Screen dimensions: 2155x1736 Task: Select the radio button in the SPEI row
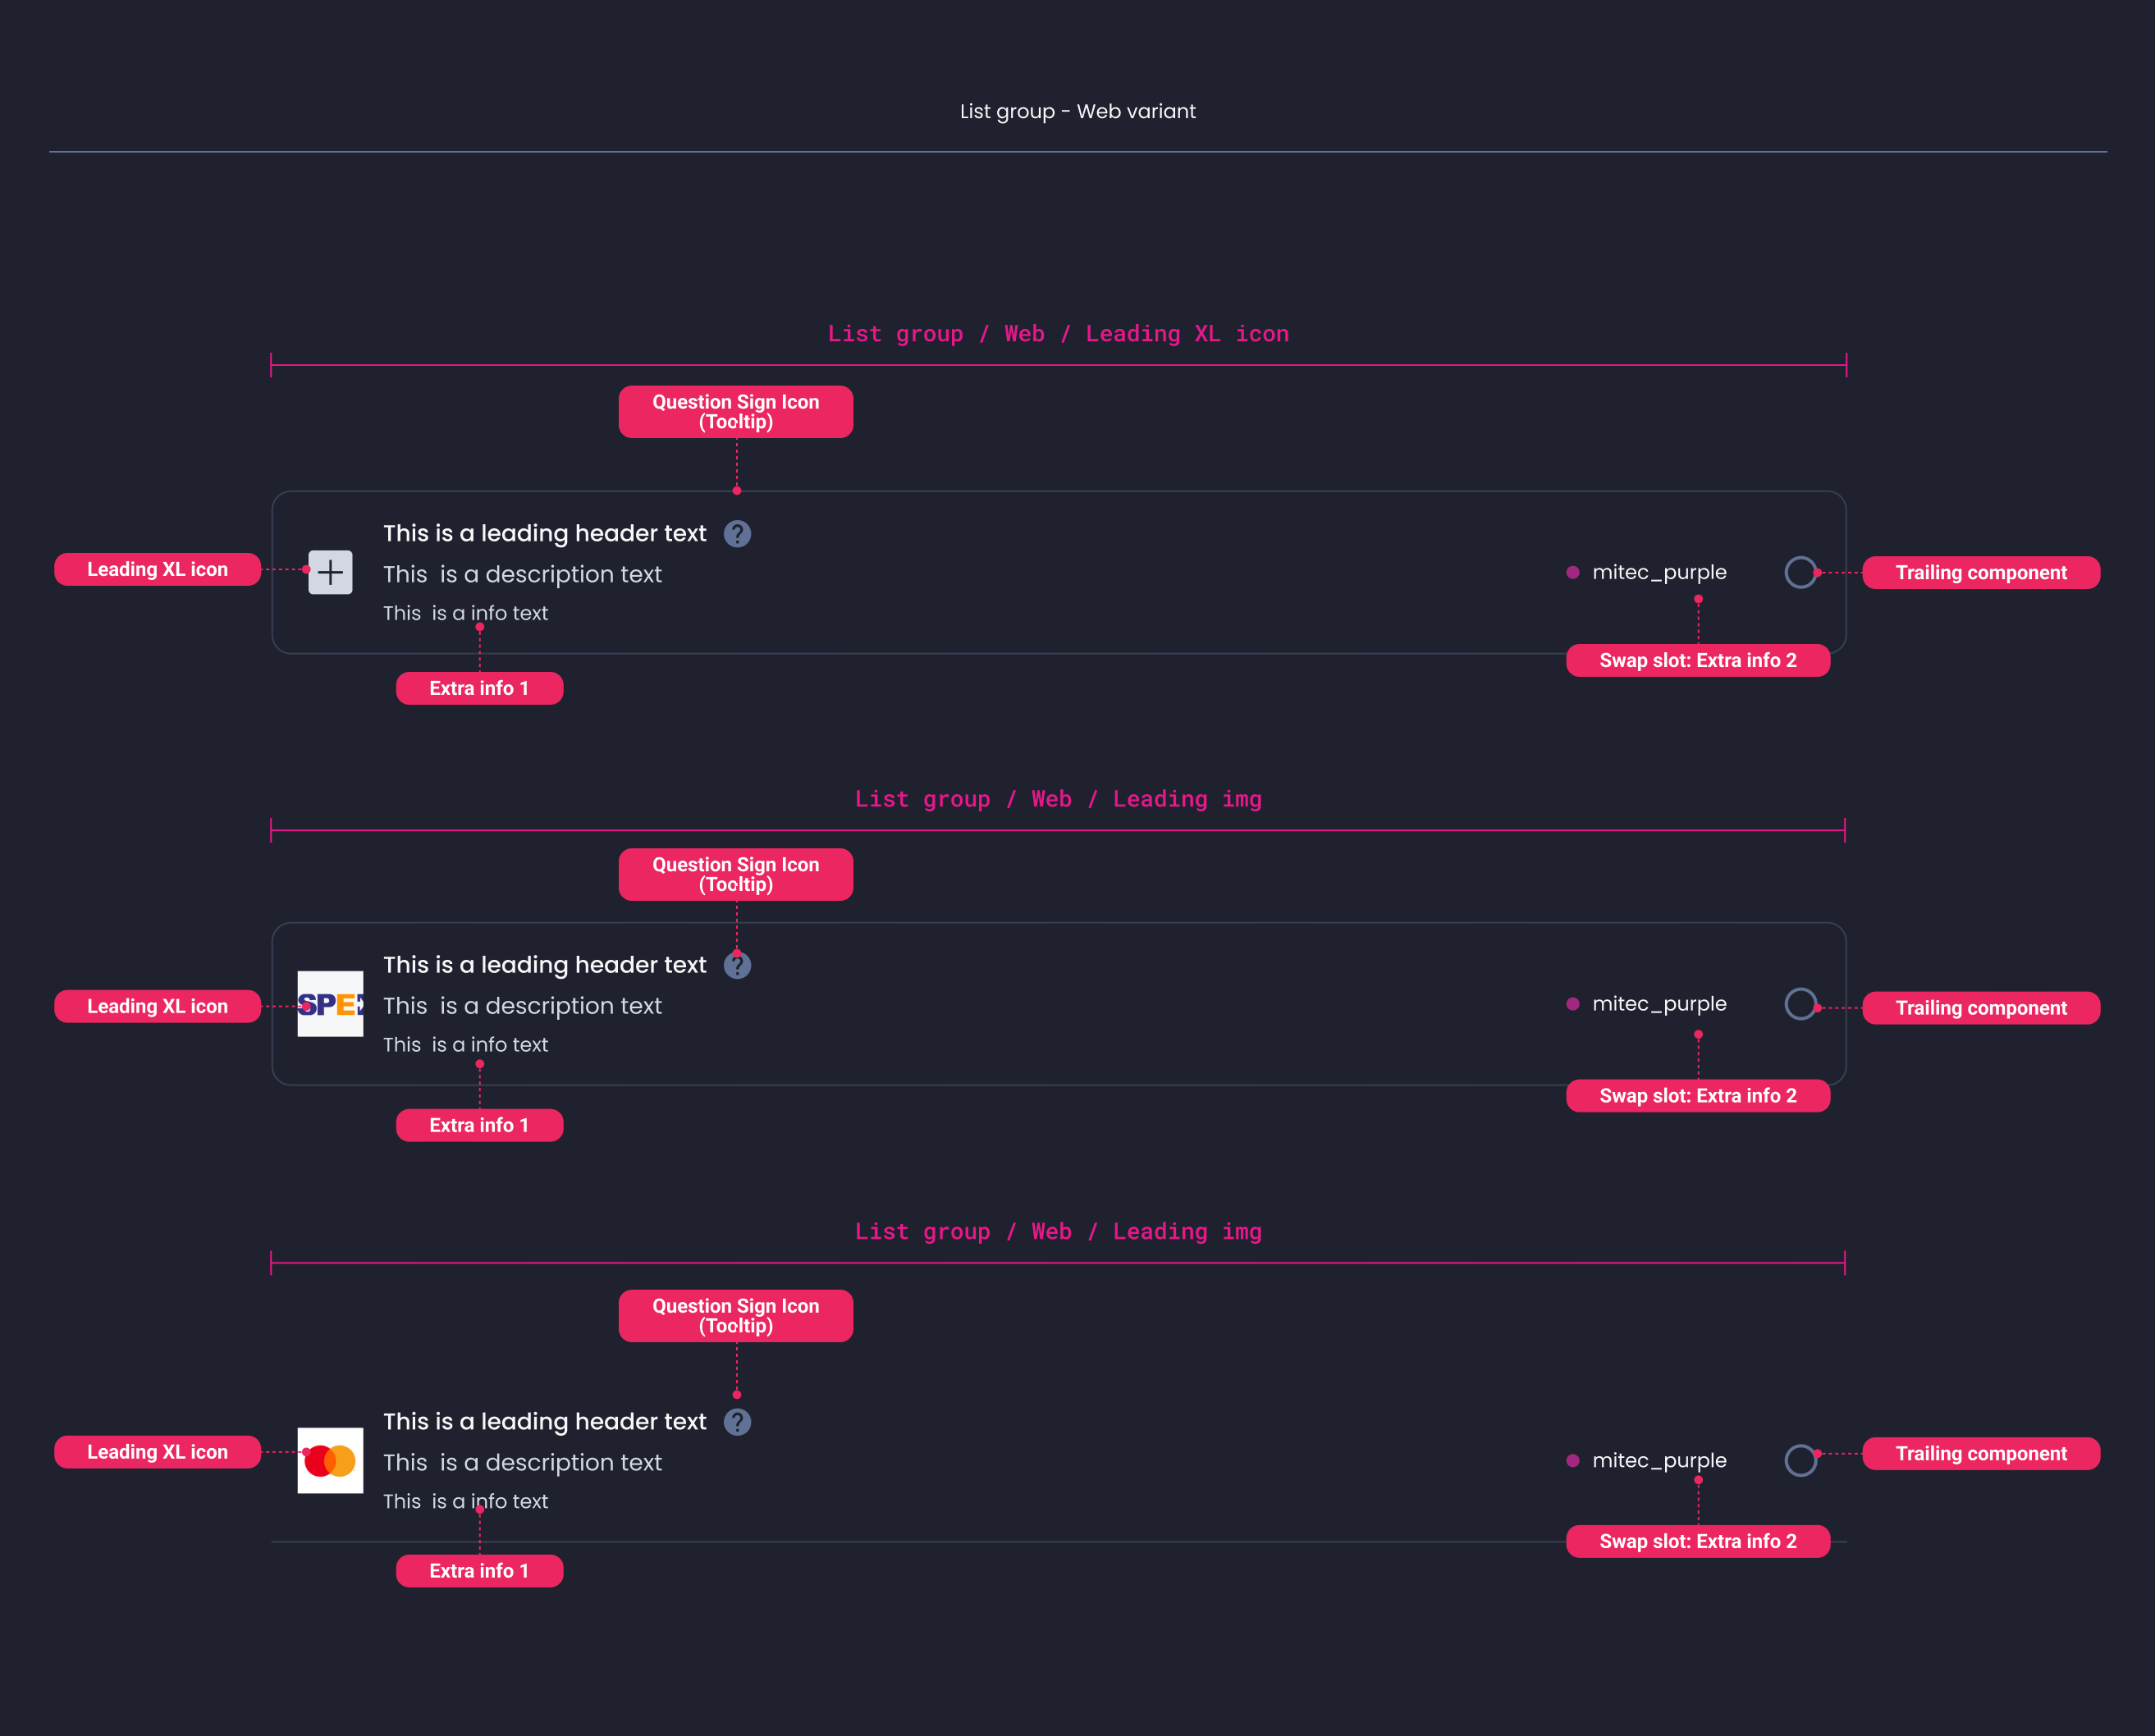[1800, 1004]
